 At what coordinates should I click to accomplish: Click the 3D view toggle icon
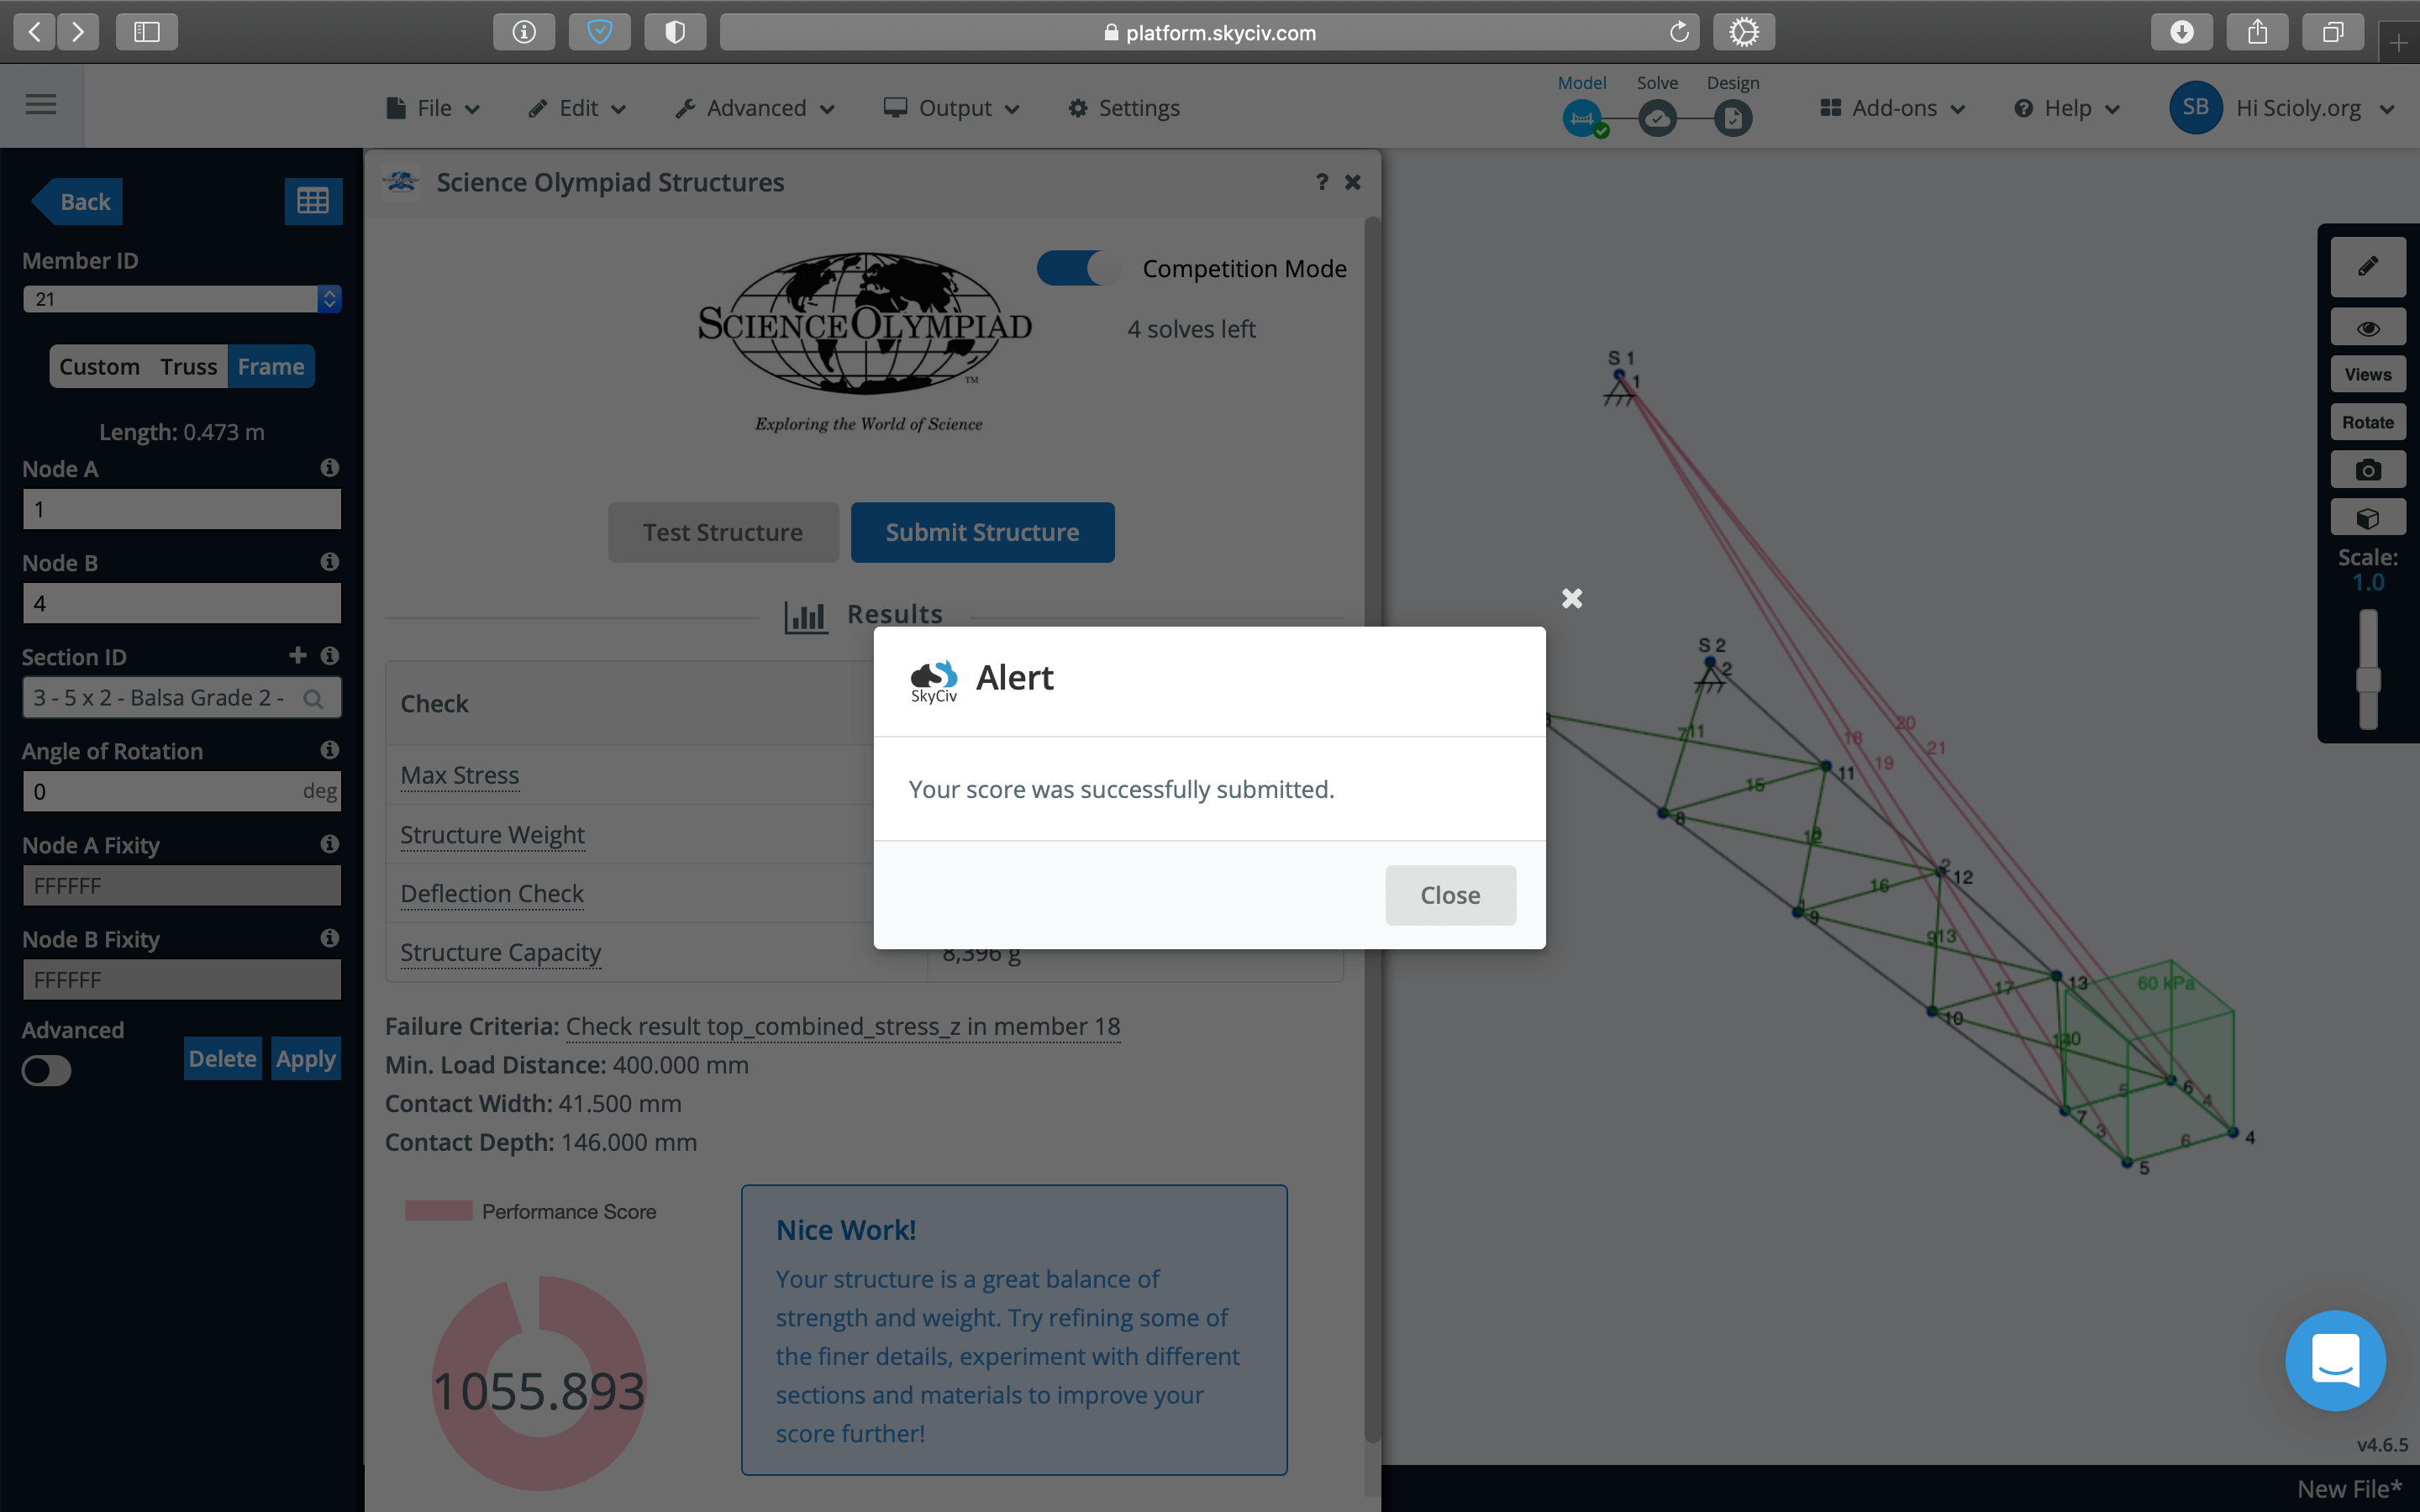[2368, 521]
